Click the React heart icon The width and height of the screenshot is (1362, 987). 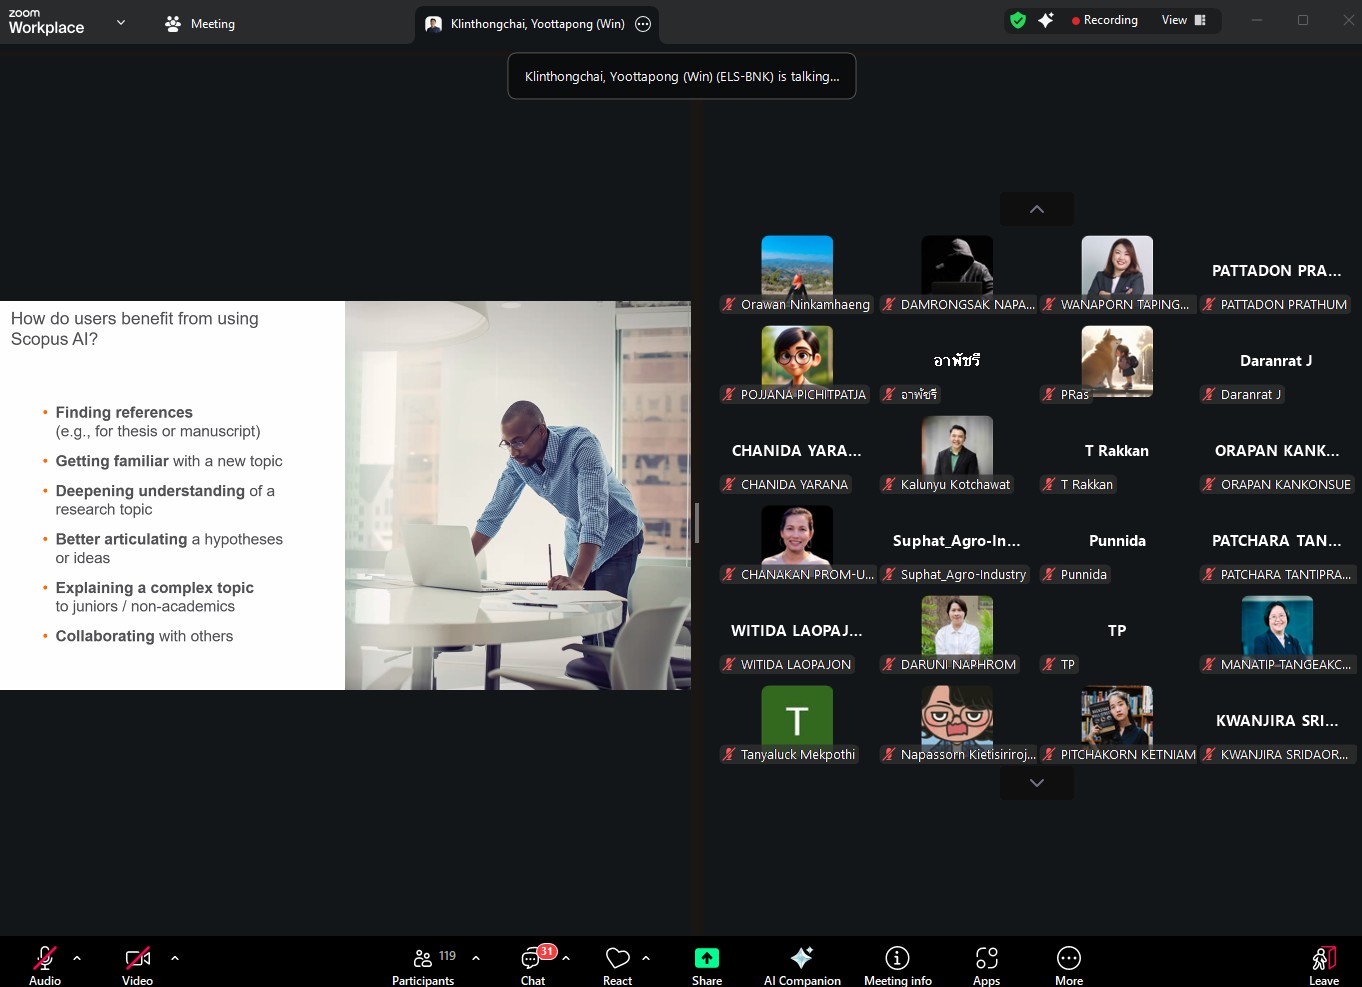[617, 958]
